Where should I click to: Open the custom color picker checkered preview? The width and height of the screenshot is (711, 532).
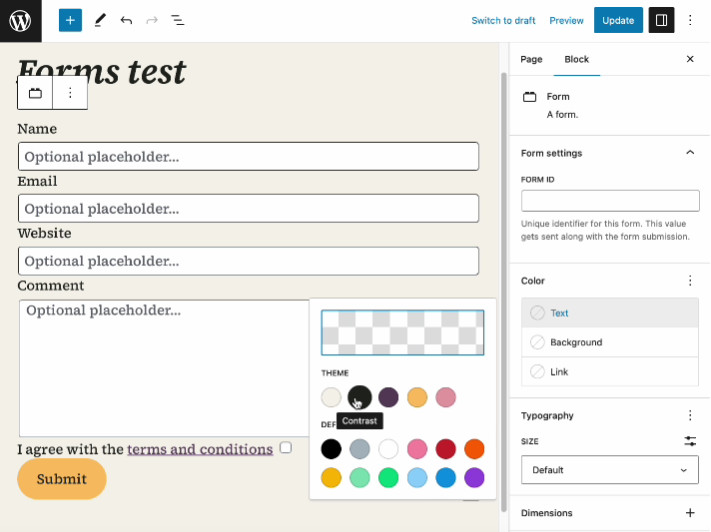[403, 332]
